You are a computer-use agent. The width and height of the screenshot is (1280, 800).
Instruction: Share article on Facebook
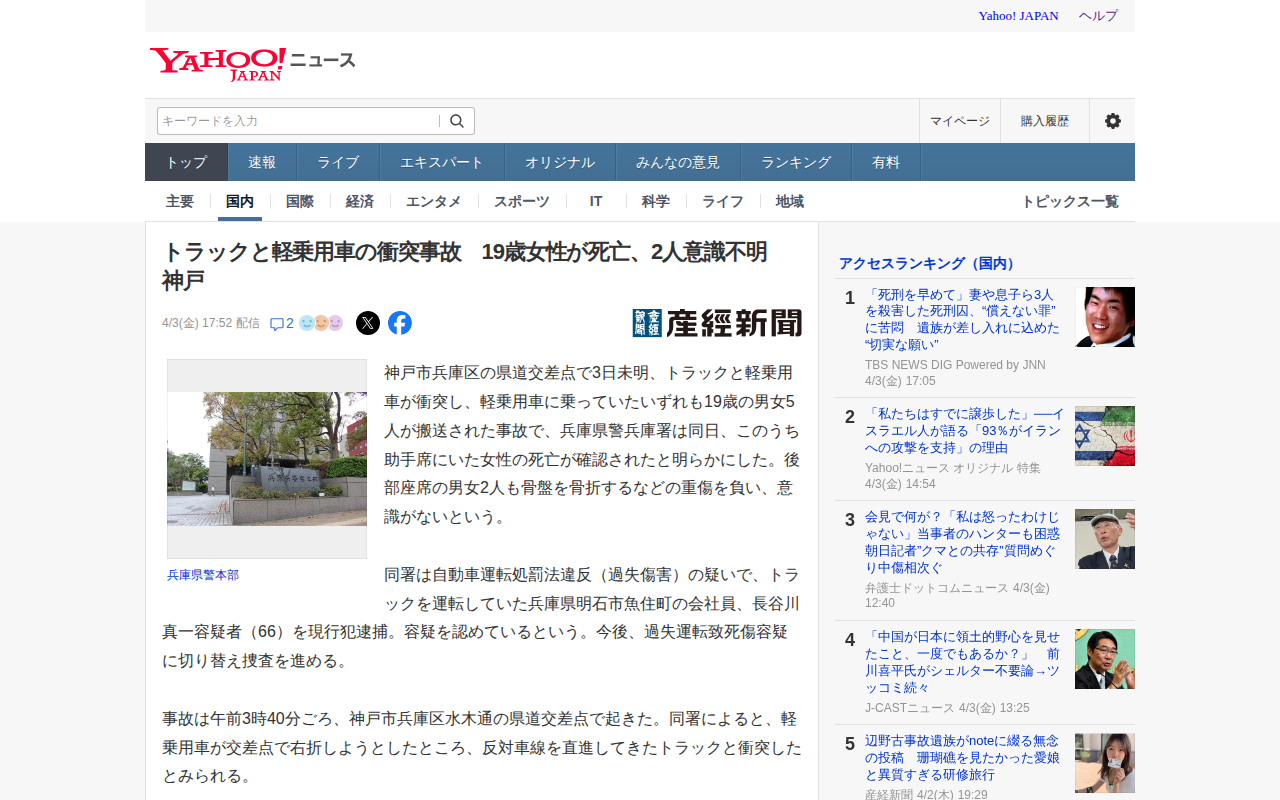[x=400, y=323]
